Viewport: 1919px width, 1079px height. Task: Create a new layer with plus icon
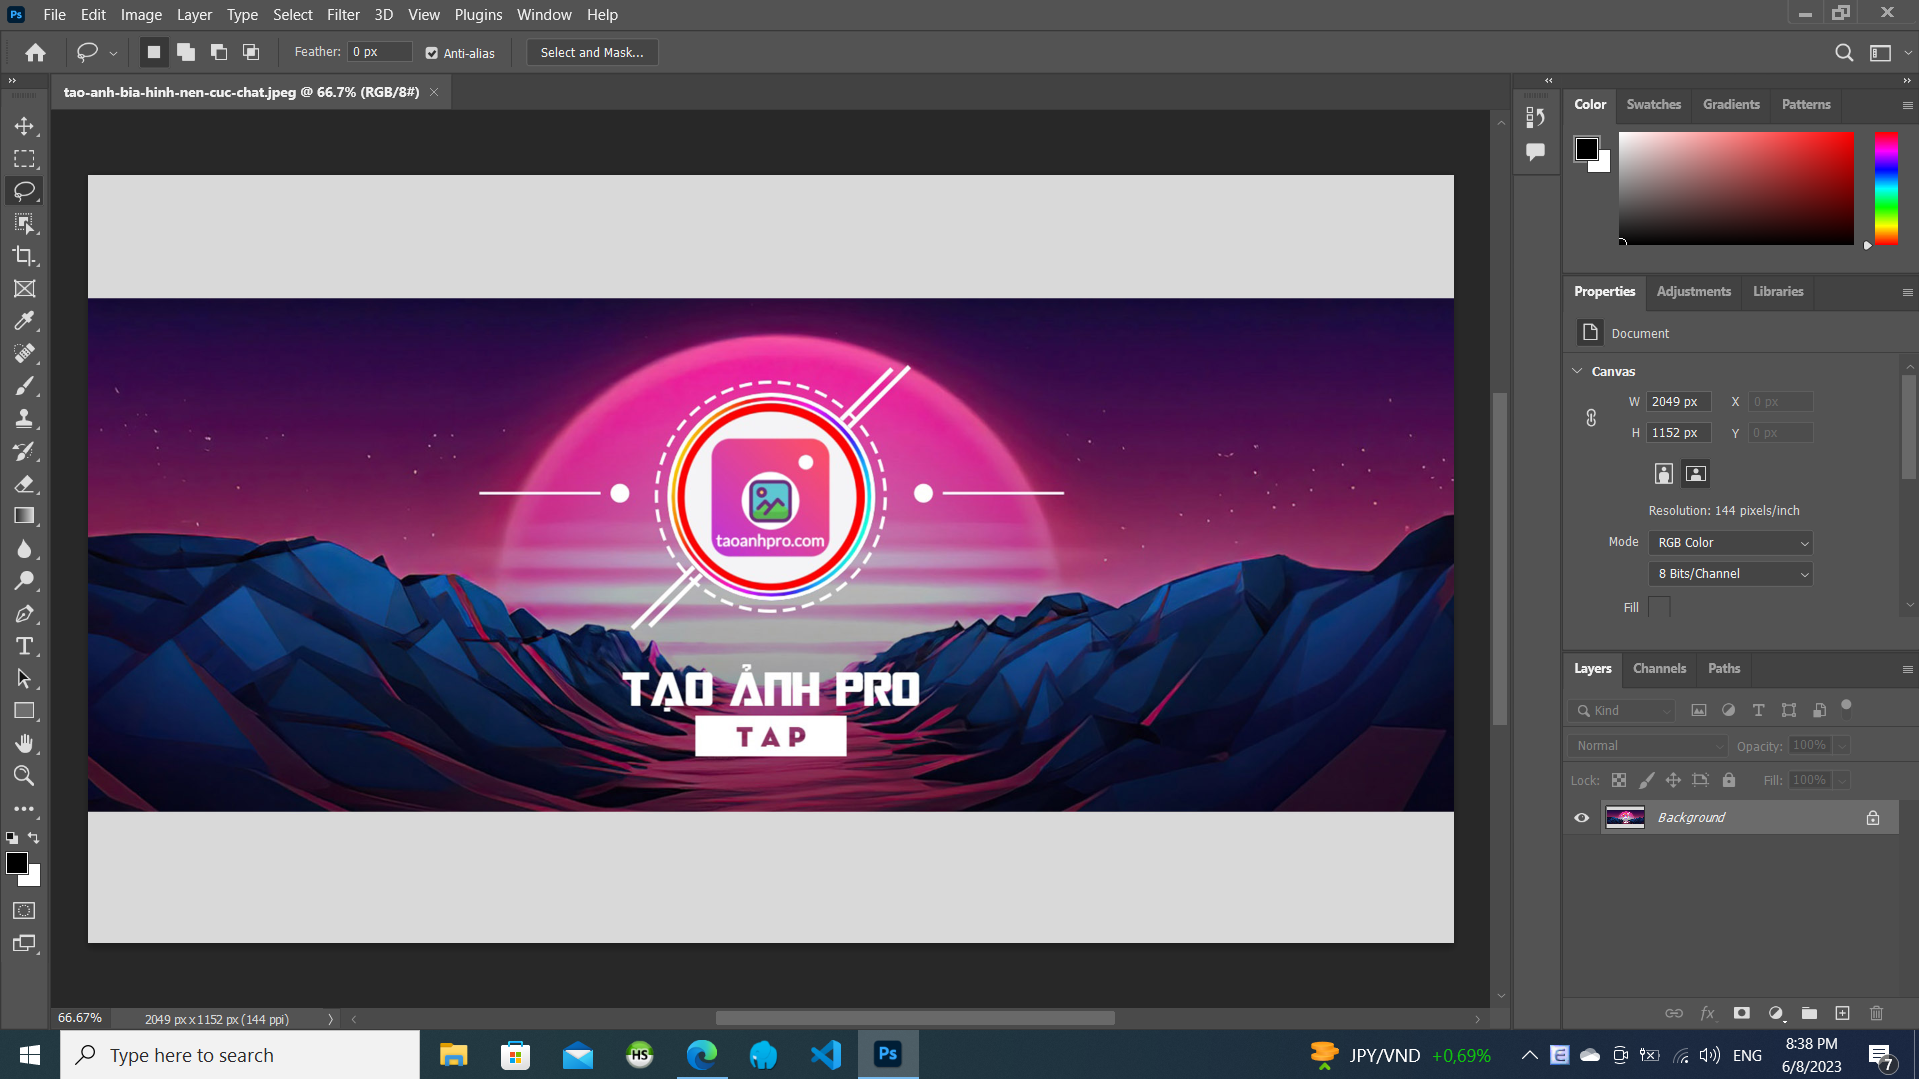[x=1842, y=1013]
